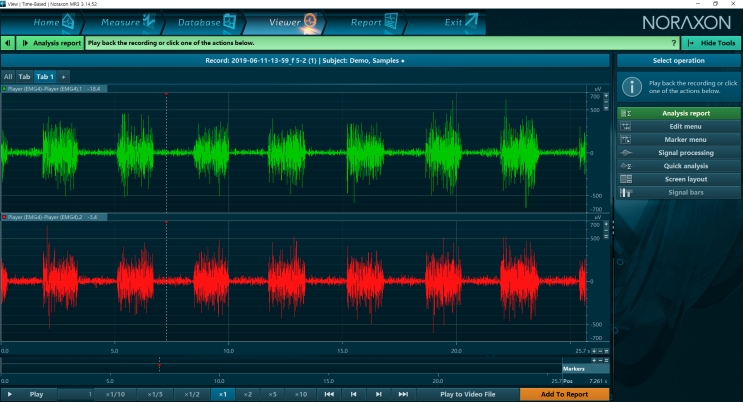The width and height of the screenshot is (743, 402).
Task: Select the All view tab
Action: pos(8,76)
